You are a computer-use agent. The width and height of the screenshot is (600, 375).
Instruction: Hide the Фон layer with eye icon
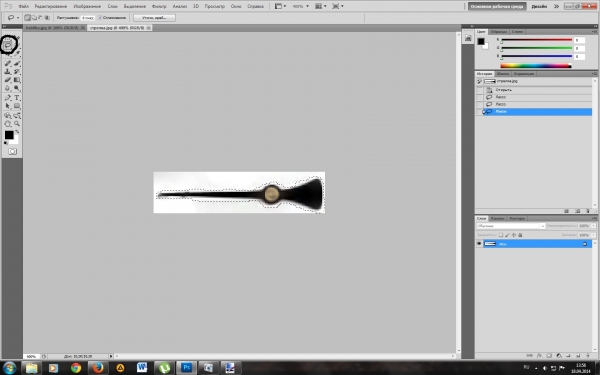(x=479, y=243)
